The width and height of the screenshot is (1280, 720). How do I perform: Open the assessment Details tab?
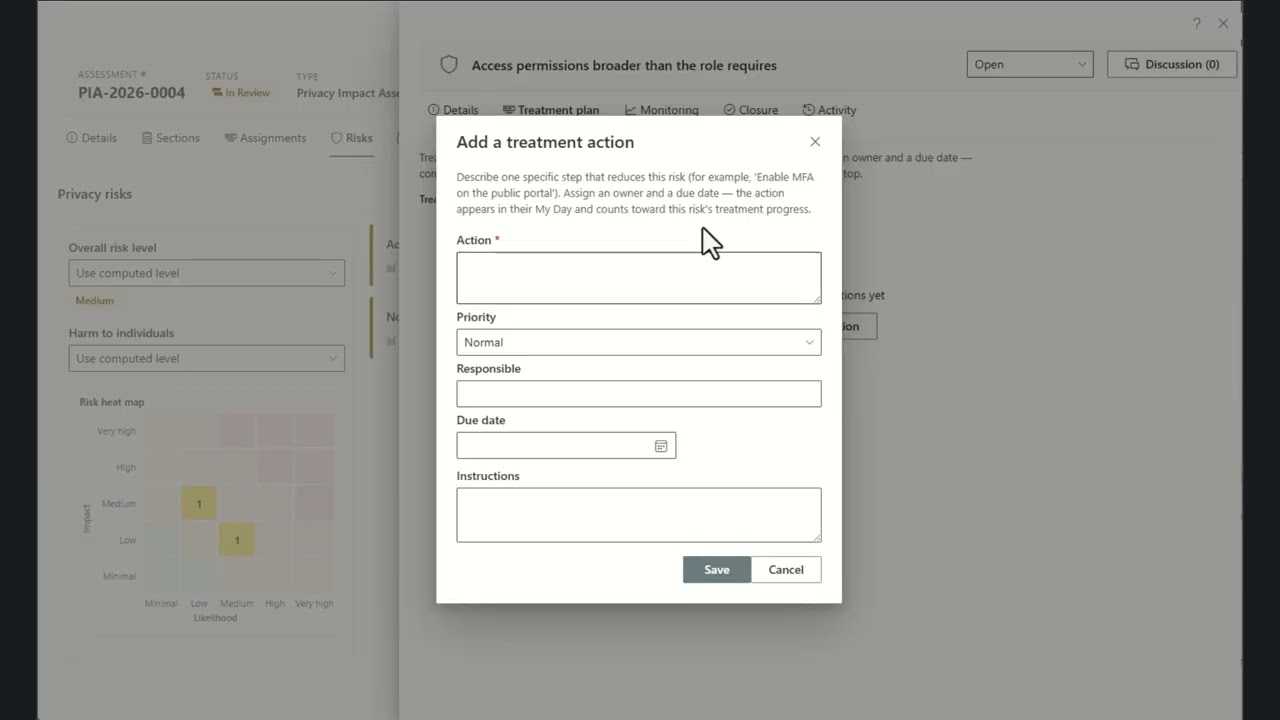coord(91,138)
